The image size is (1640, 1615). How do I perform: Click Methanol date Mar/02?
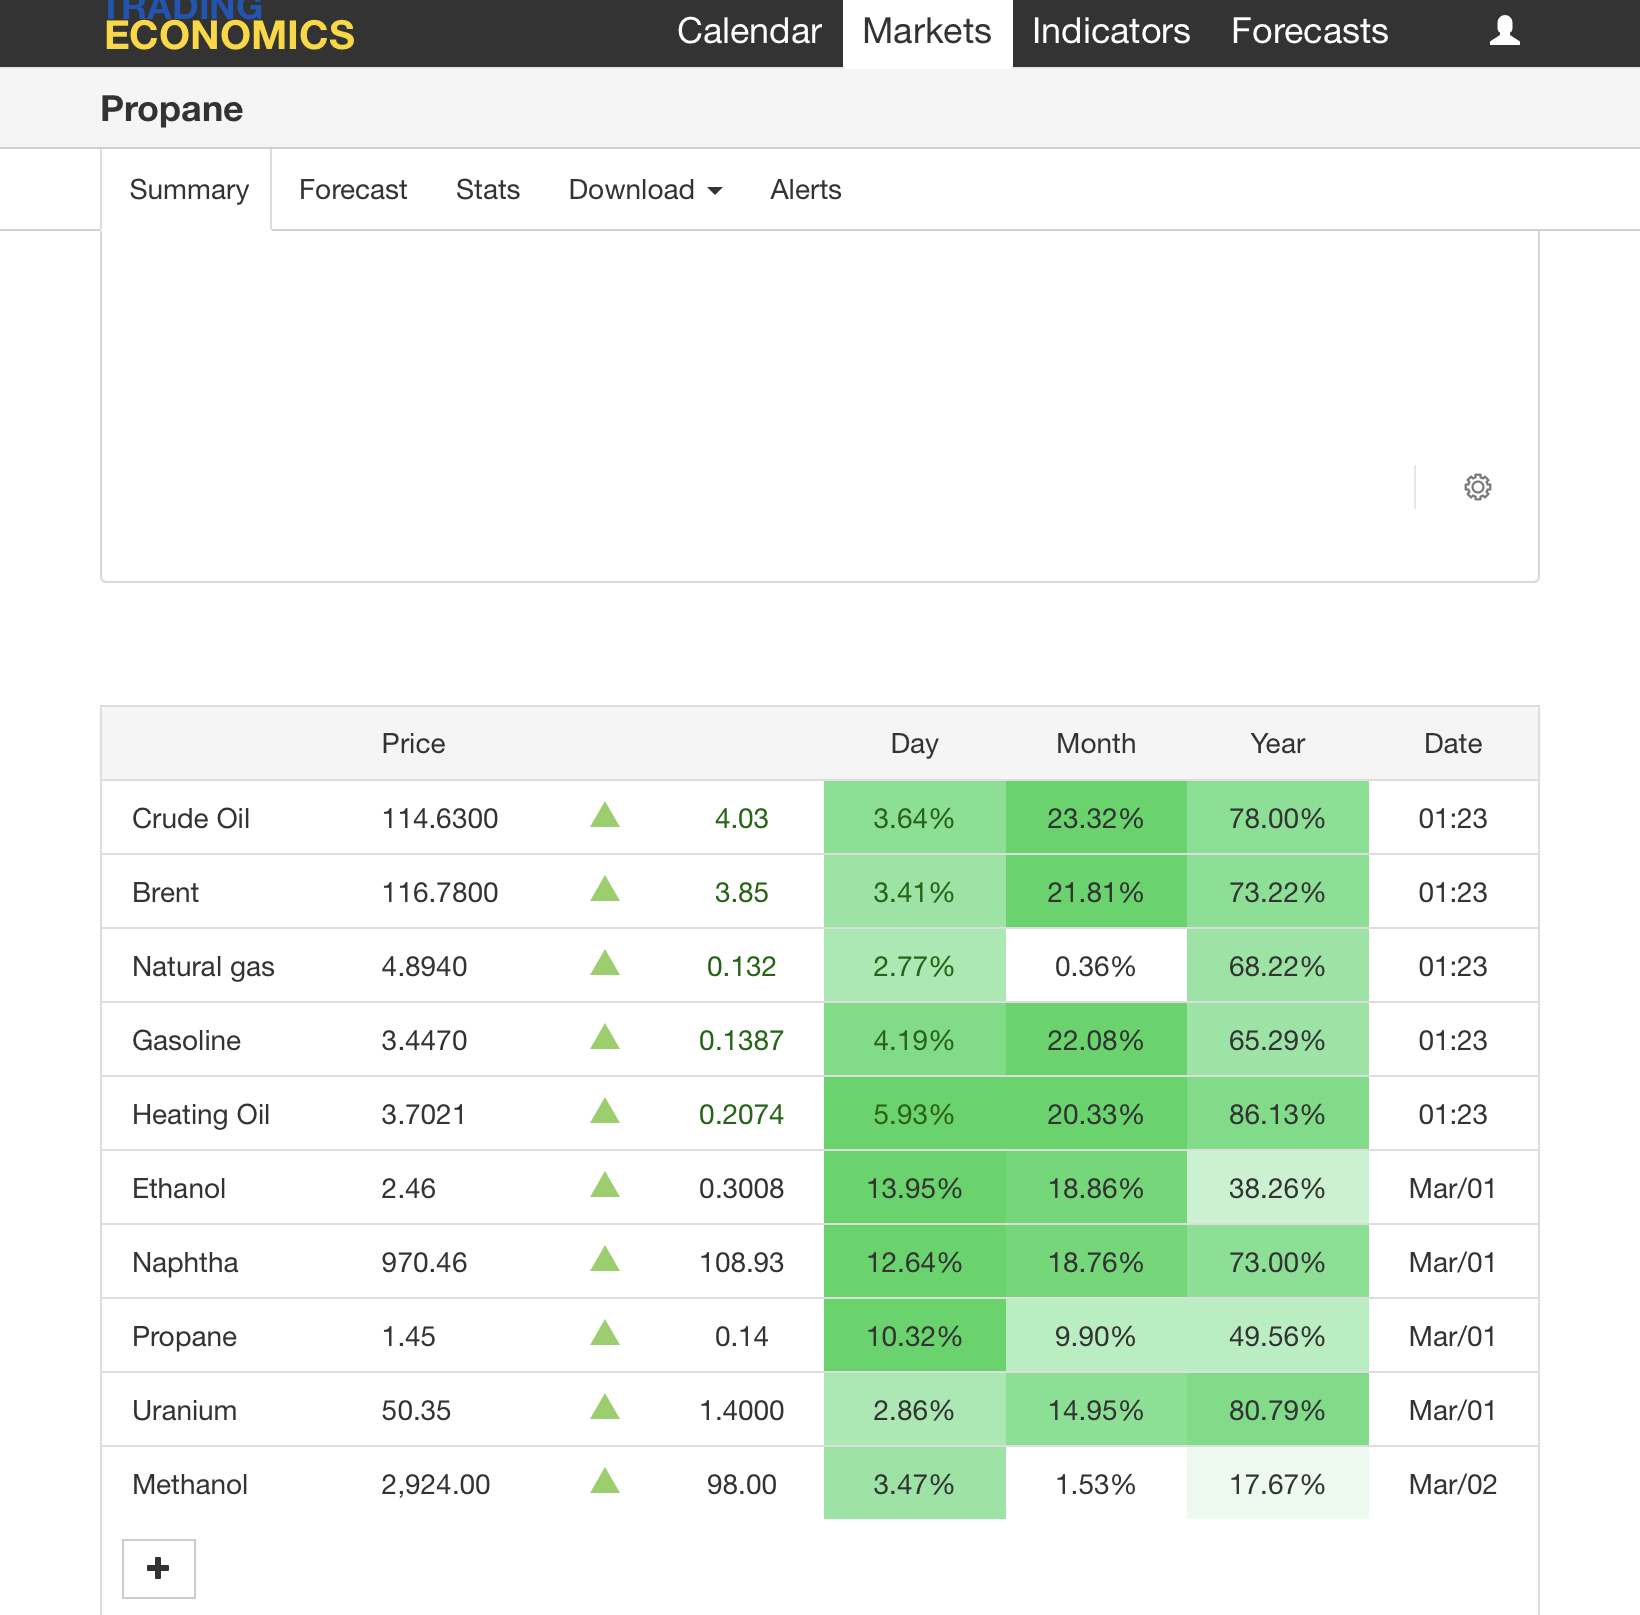[1452, 1485]
